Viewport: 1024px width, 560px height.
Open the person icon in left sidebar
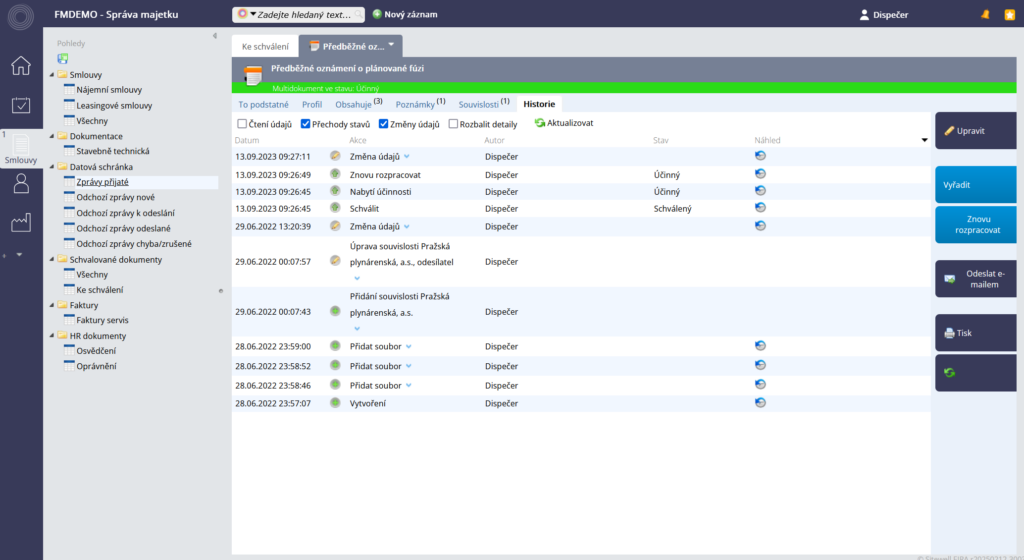point(21,183)
